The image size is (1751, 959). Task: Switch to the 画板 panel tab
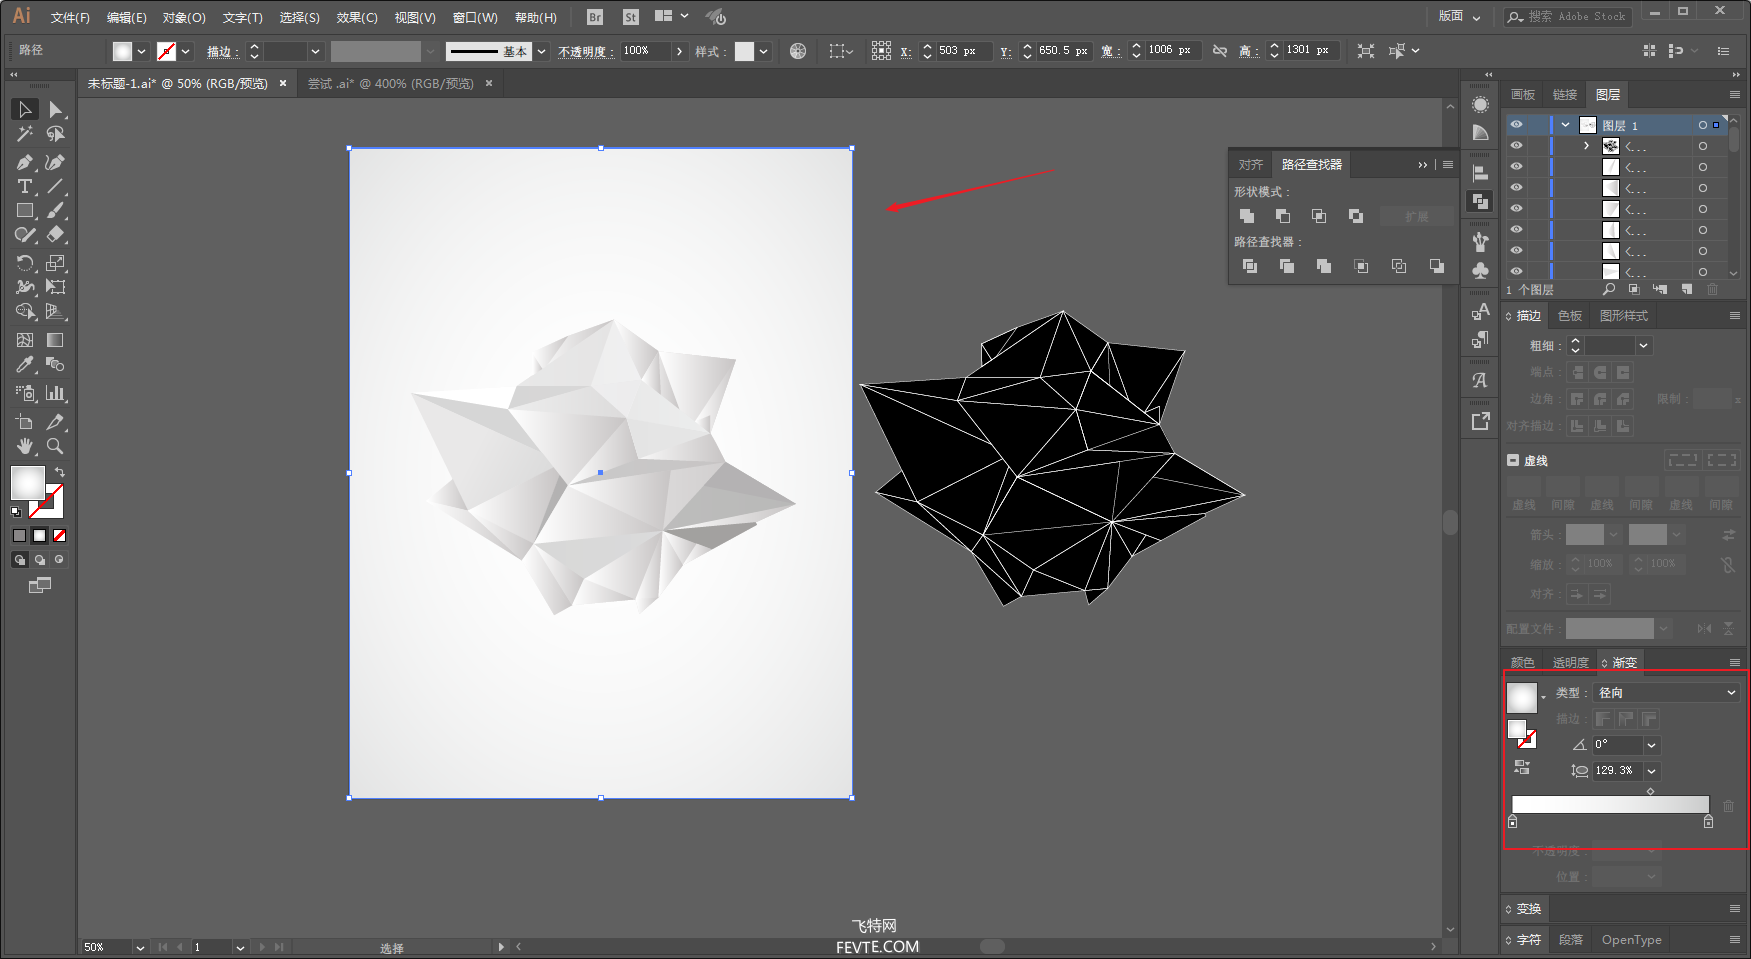(1523, 95)
